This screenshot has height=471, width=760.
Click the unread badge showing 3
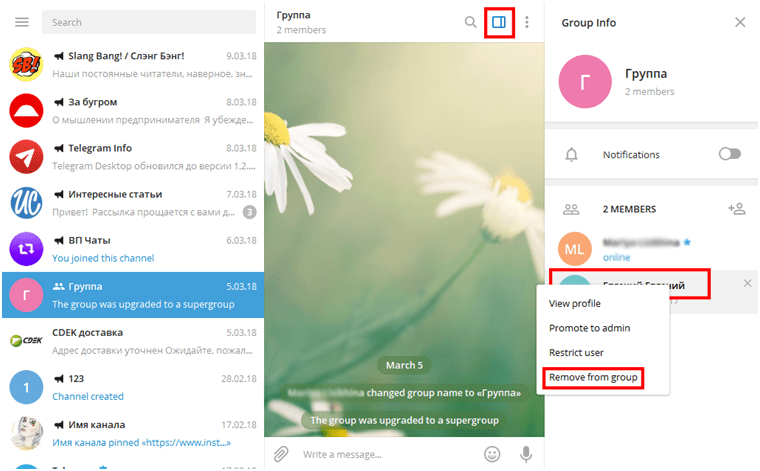[250, 212]
